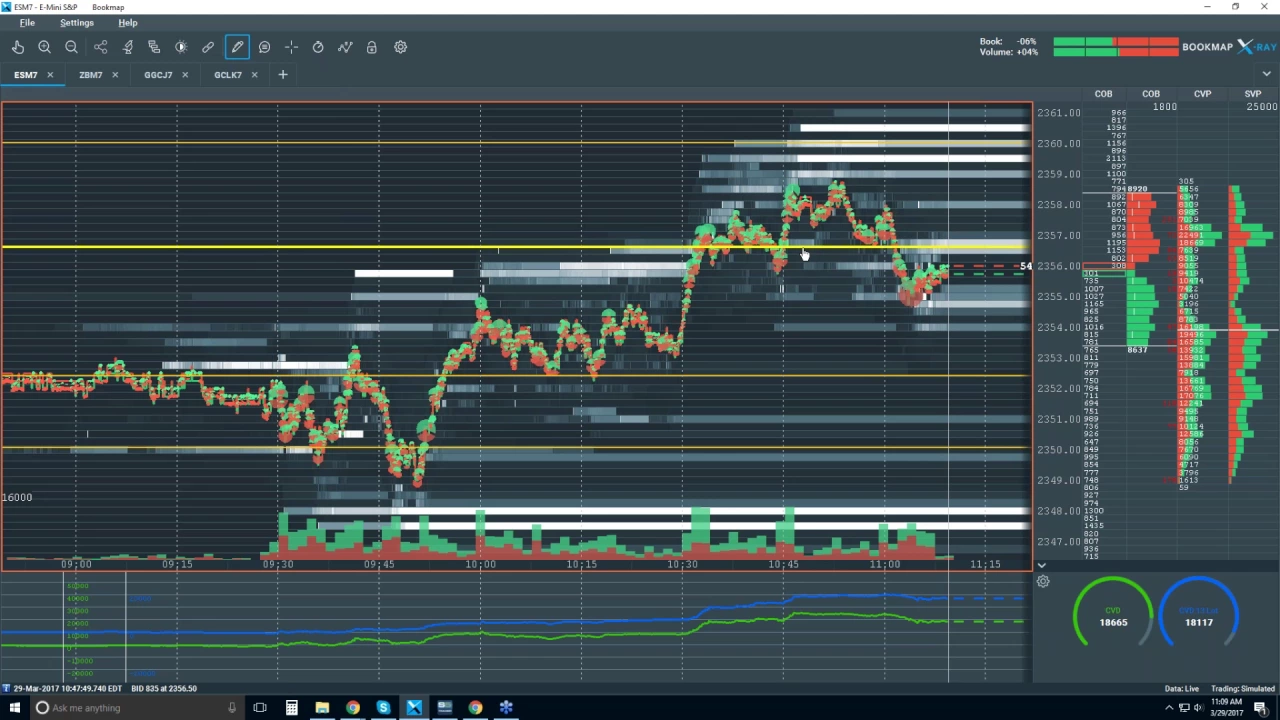The image size is (1280, 720).
Task: Open the Action Center notification icon
Action: coord(1262,708)
